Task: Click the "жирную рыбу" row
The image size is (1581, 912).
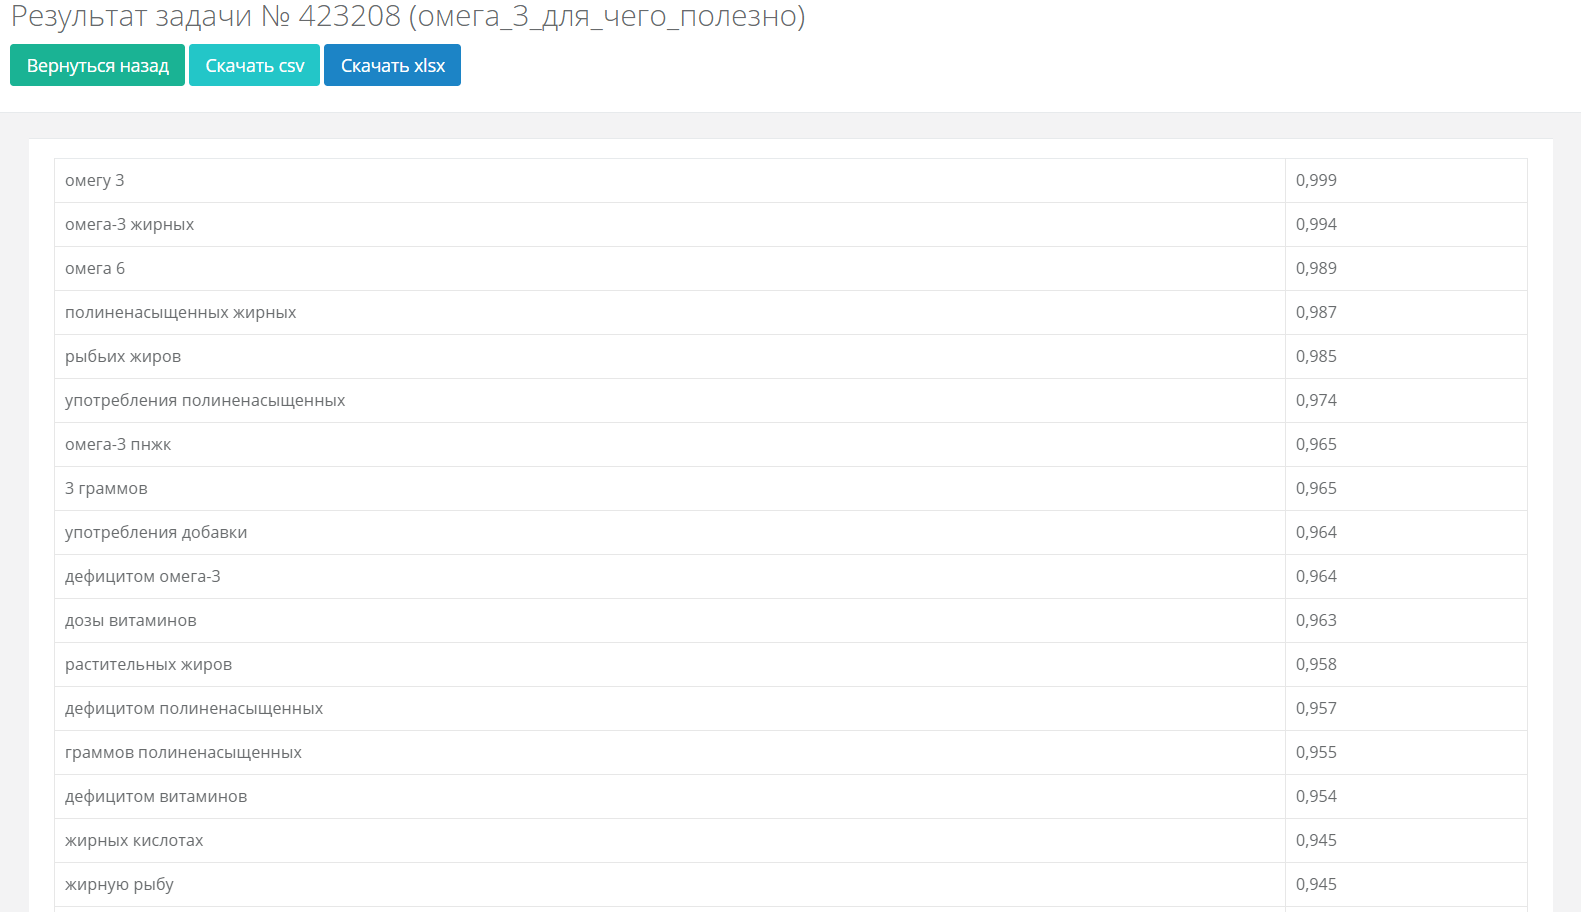Action: tap(119, 885)
